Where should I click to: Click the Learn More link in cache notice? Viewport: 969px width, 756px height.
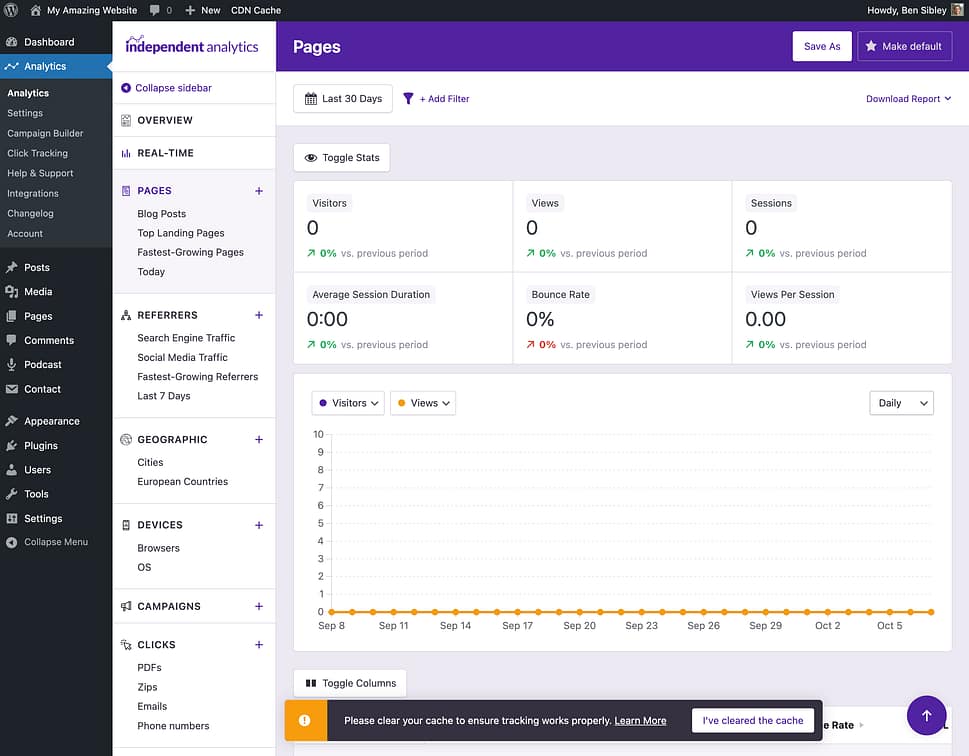point(640,720)
